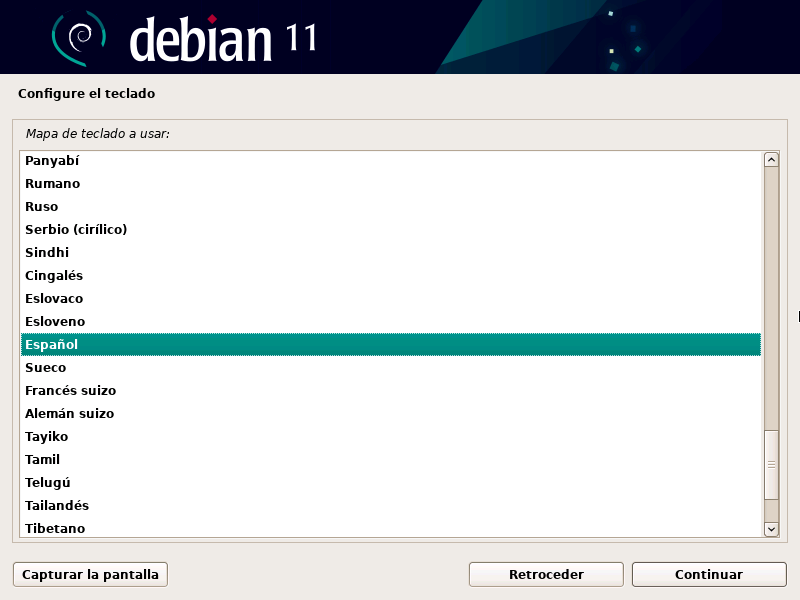The width and height of the screenshot is (800, 600).
Task: Click the scrollbar down arrow
Action: 771,529
